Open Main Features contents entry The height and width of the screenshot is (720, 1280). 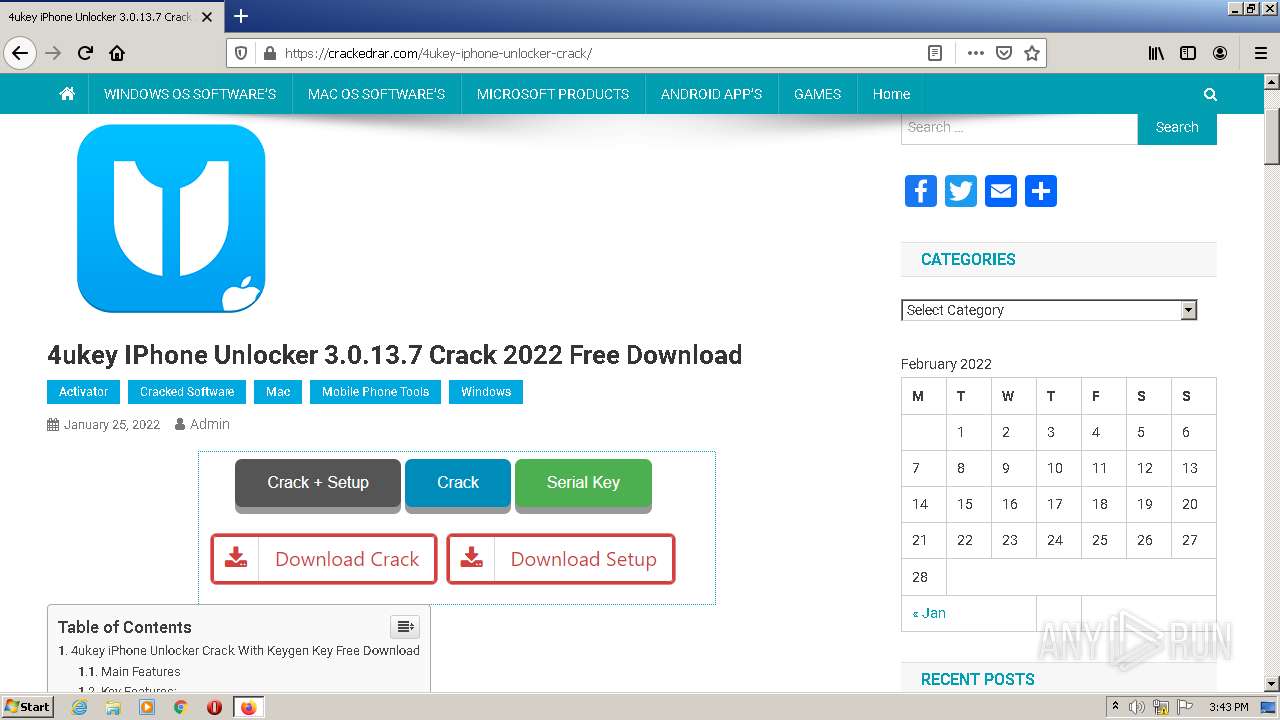[141, 672]
